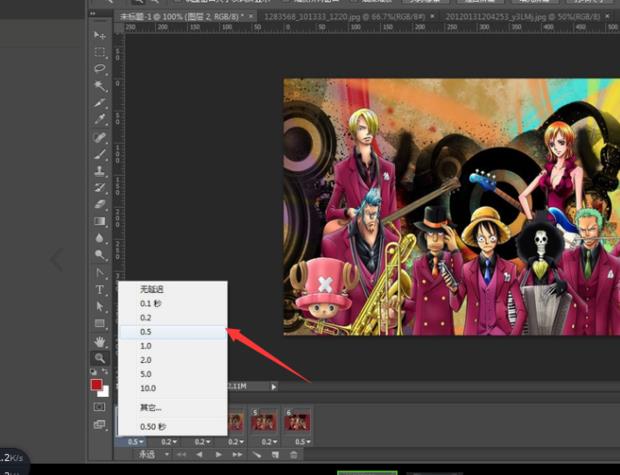Choose 其它... in the delay menu
Screen dimensions: 620x475
(151, 407)
